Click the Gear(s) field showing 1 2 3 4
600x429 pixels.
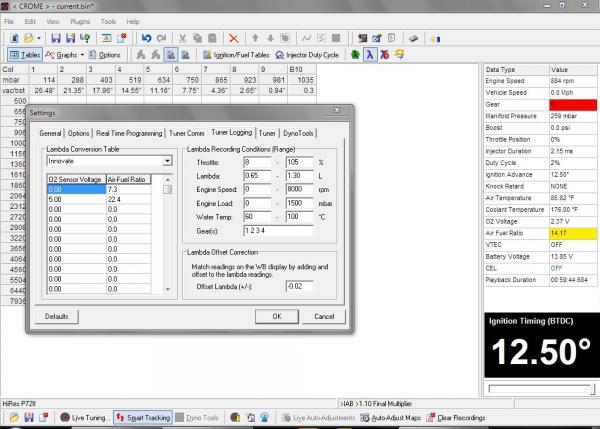tap(278, 231)
